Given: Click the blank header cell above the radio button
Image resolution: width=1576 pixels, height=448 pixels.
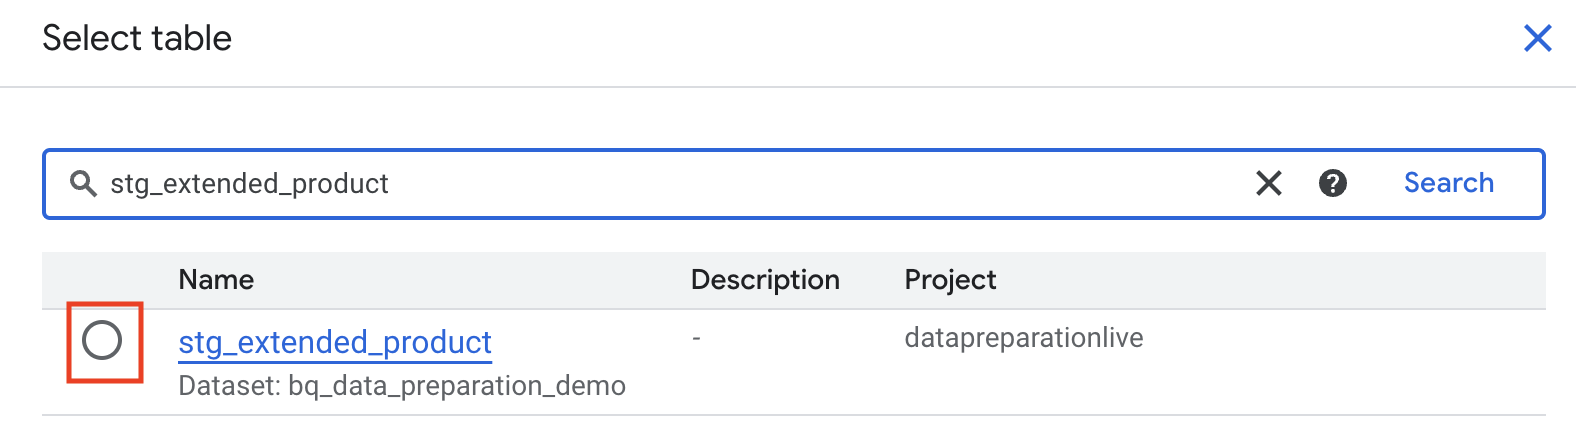Looking at the screenshot, I should pos(104,280).
